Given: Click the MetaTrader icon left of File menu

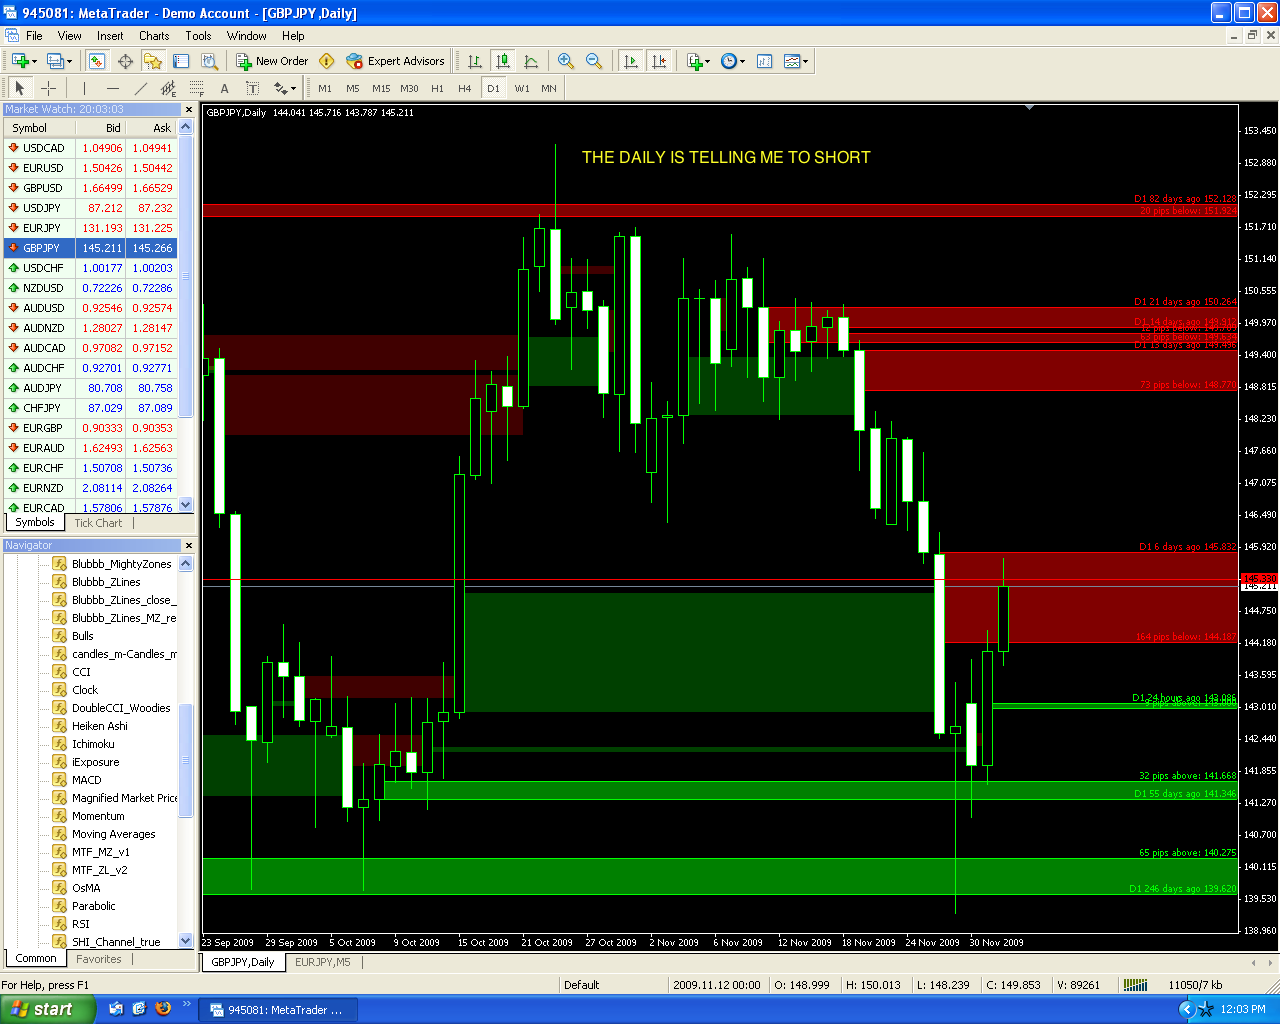Looking at the screenshot, I should coord(12,36).
